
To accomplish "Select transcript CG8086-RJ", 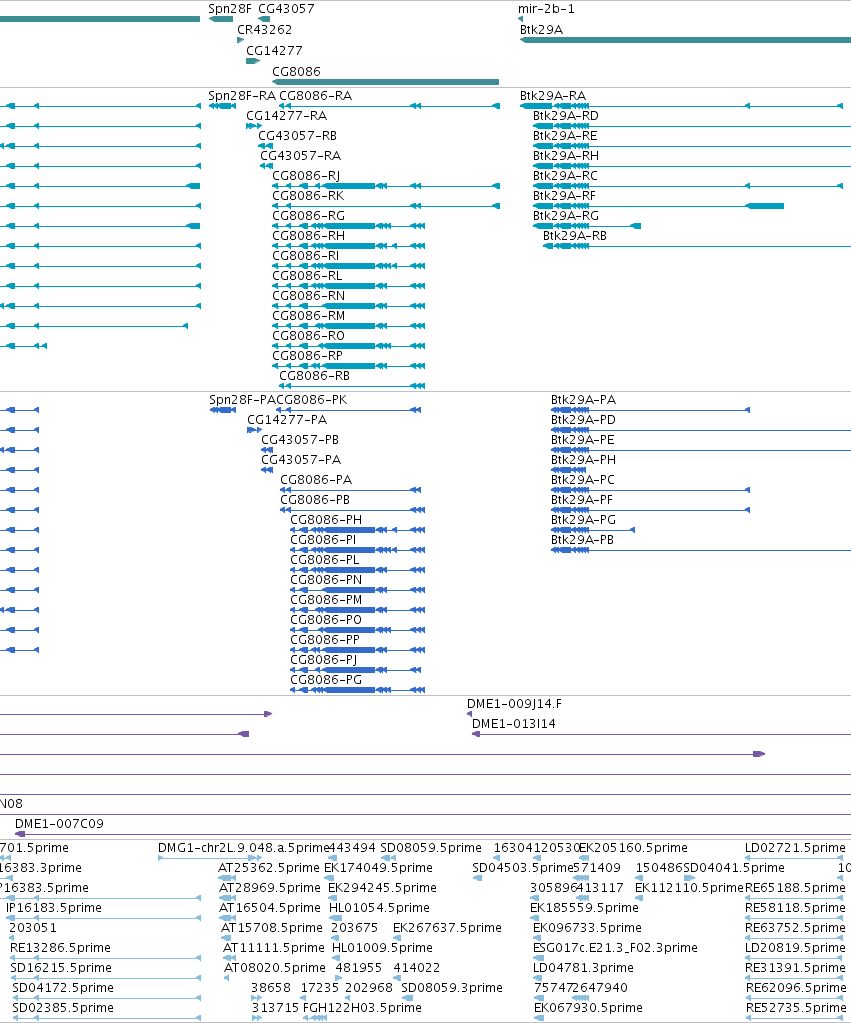I will 306,176.
